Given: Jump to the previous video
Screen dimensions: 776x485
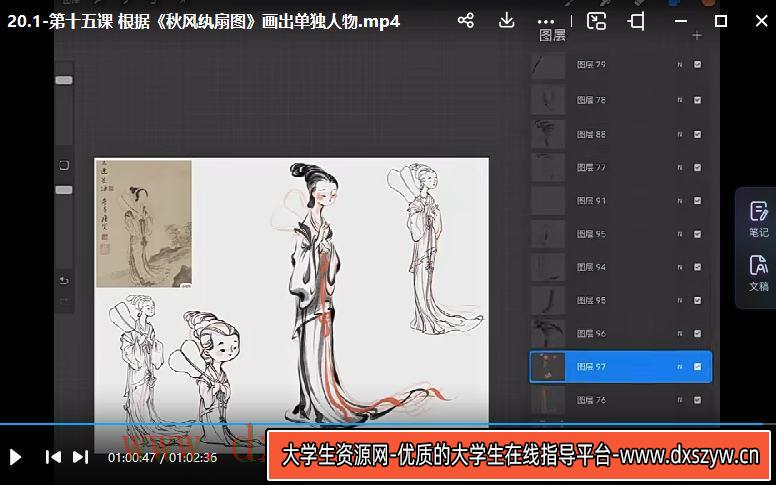Looking at the screenshot, I should 53,457.
